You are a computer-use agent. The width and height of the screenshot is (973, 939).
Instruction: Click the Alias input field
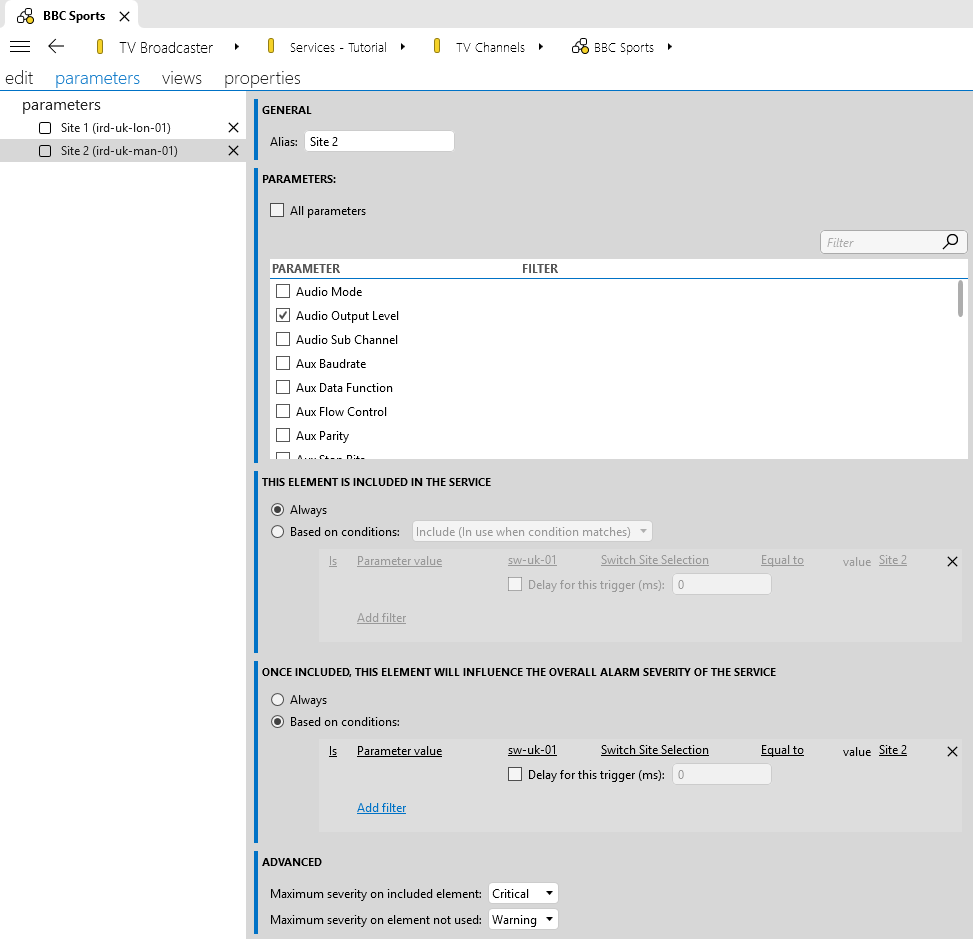click(379, 142)
